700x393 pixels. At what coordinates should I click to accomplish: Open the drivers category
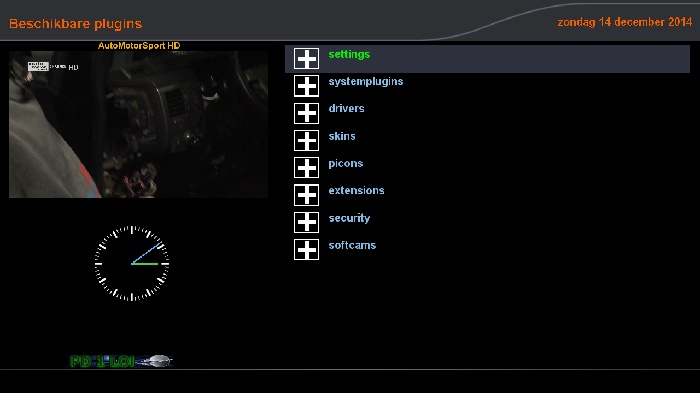[x=346, y=109]
